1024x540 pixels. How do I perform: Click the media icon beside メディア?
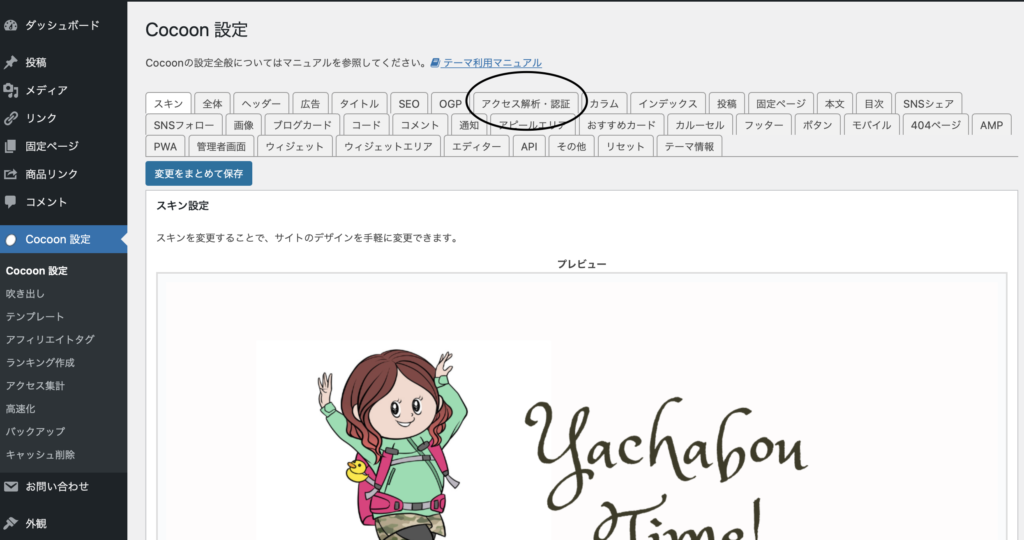click(10, 90)
